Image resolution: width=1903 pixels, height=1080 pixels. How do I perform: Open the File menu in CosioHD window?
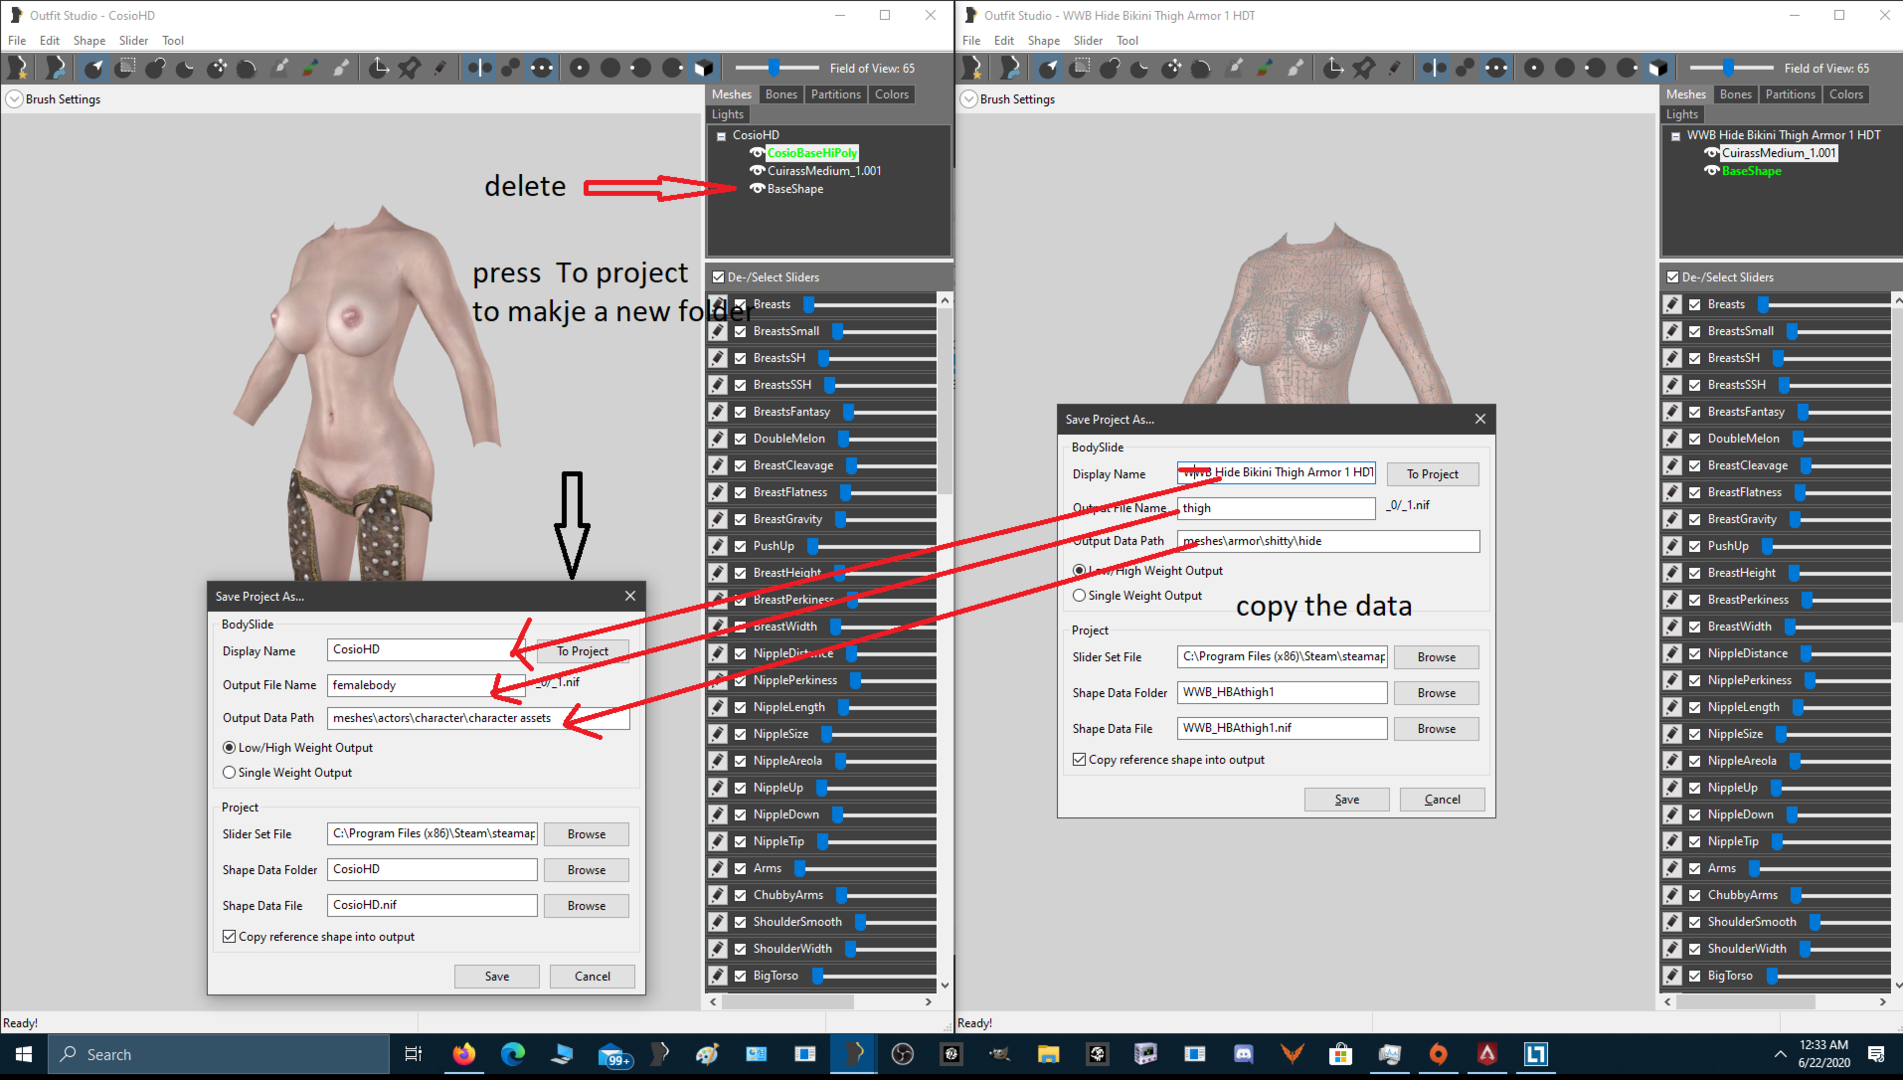coord(17,41)
